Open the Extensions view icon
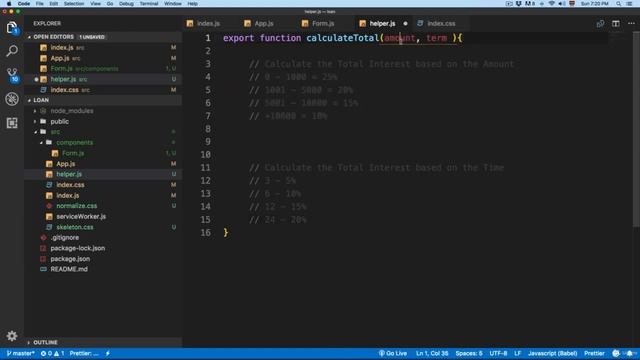 click(12, 123)
